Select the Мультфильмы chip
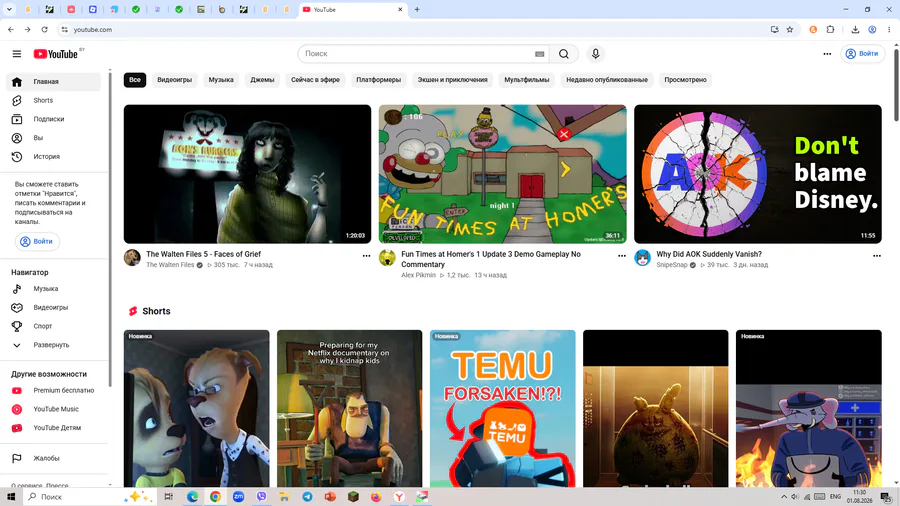Image resolution: width=900 pixels, height=506 pixels. [526, 80]
